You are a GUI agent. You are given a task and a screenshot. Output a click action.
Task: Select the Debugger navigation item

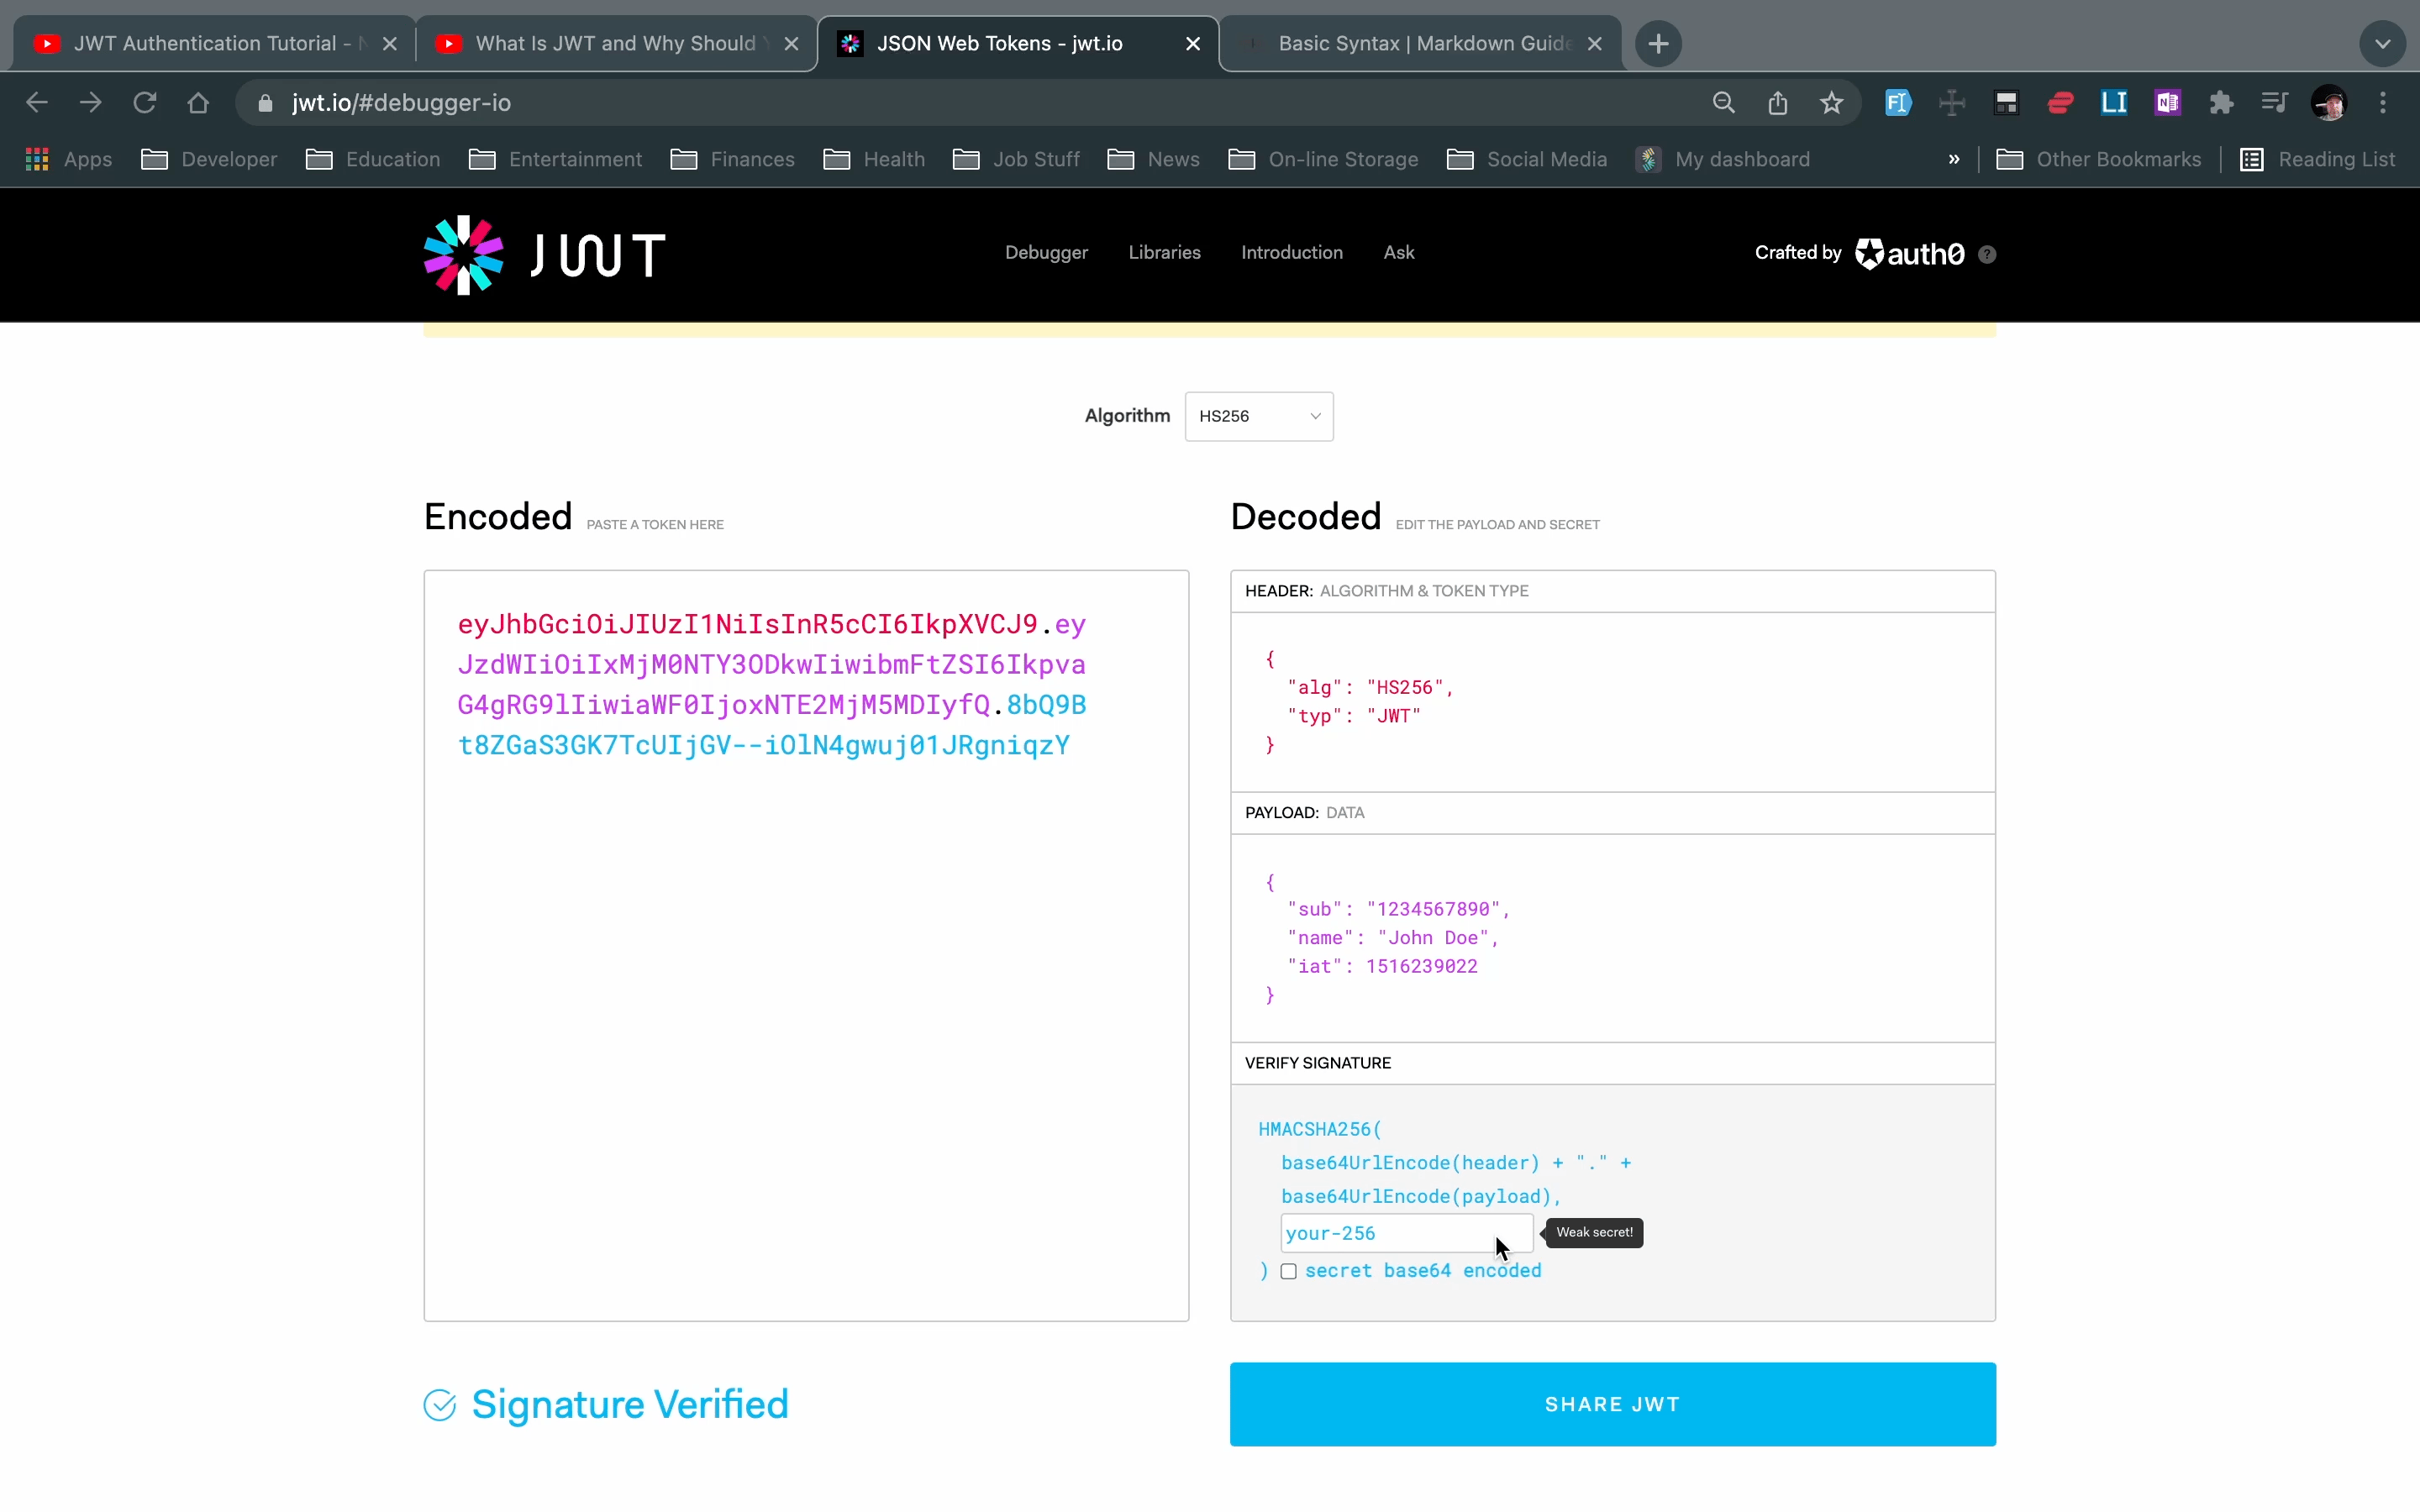point(1045,253)
